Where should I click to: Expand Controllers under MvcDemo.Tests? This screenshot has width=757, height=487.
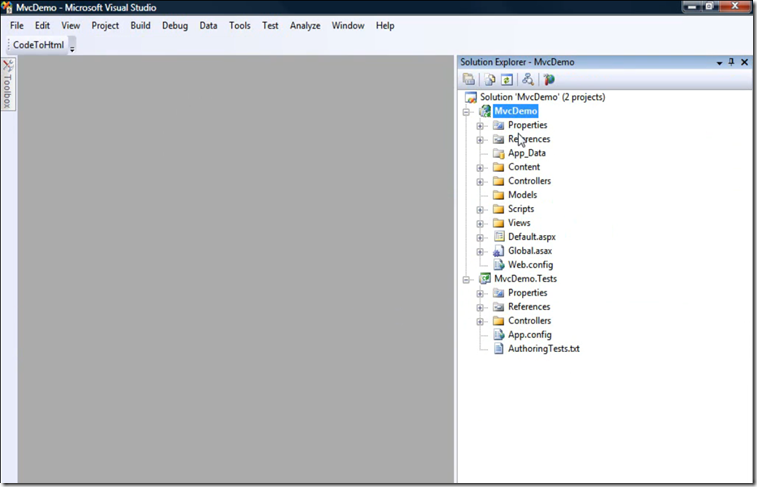pyautogui.click(x=480, y=322)
